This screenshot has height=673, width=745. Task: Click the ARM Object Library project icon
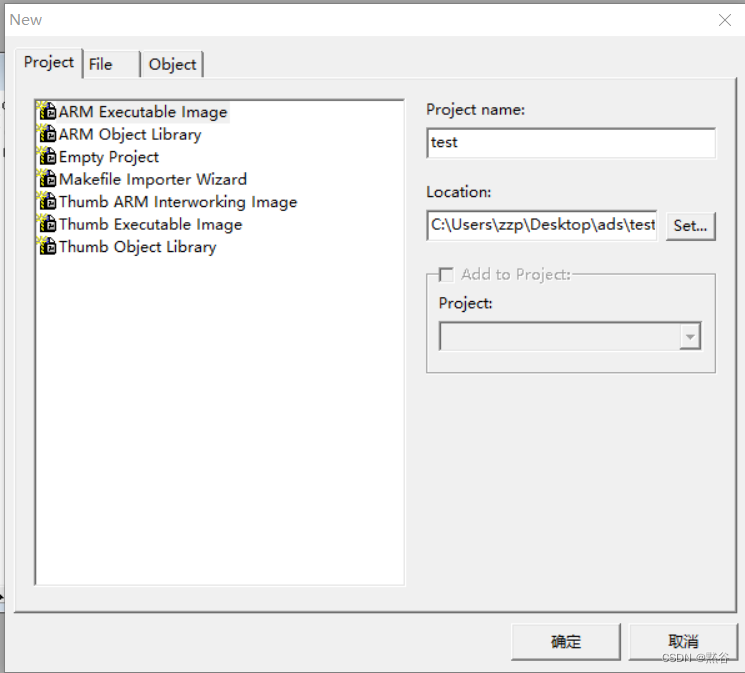[47, 134]
